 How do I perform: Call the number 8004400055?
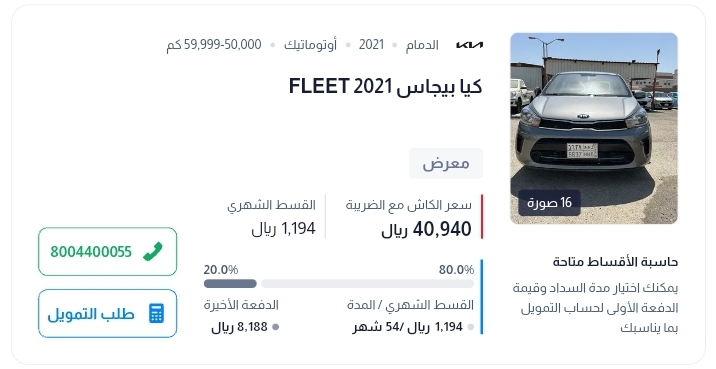coord(108,252)
